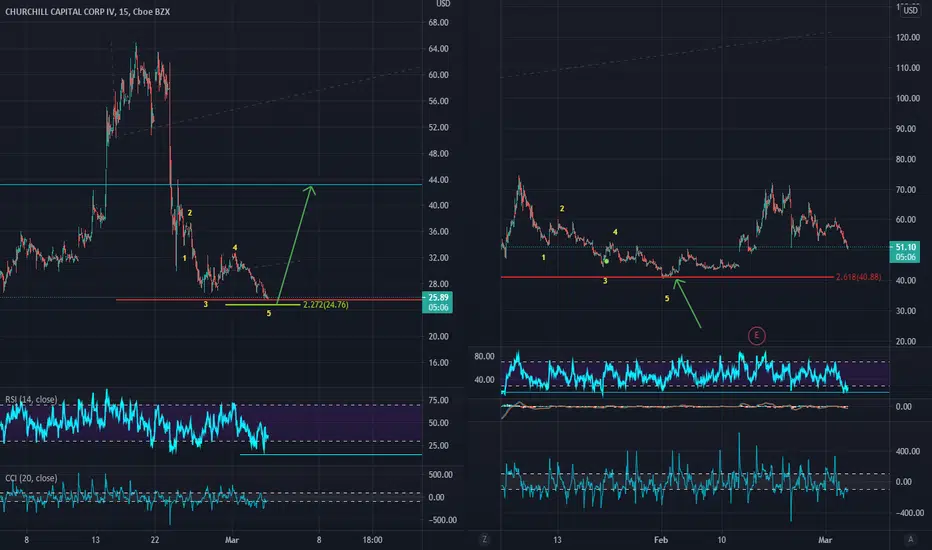
Task: Open the USD currency selector on right chart
Action: [910, 11]
